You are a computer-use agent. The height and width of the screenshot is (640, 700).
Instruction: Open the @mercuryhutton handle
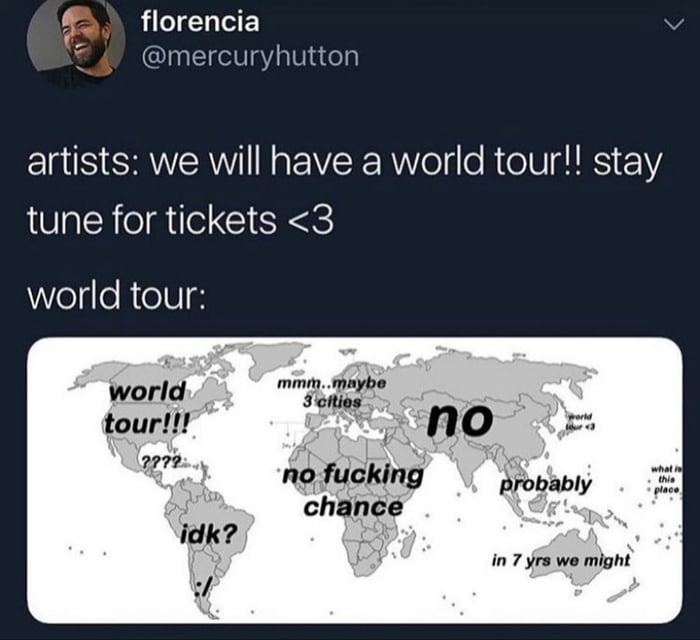click(250, 56)
